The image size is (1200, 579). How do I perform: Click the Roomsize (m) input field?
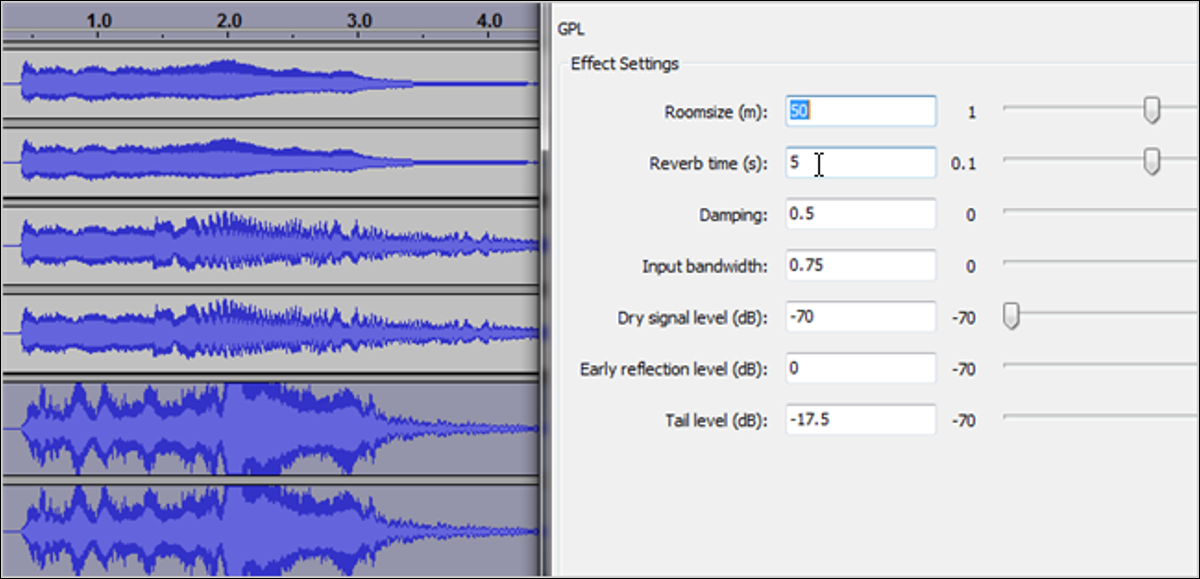pyautogui.click(x=861, y=111)
